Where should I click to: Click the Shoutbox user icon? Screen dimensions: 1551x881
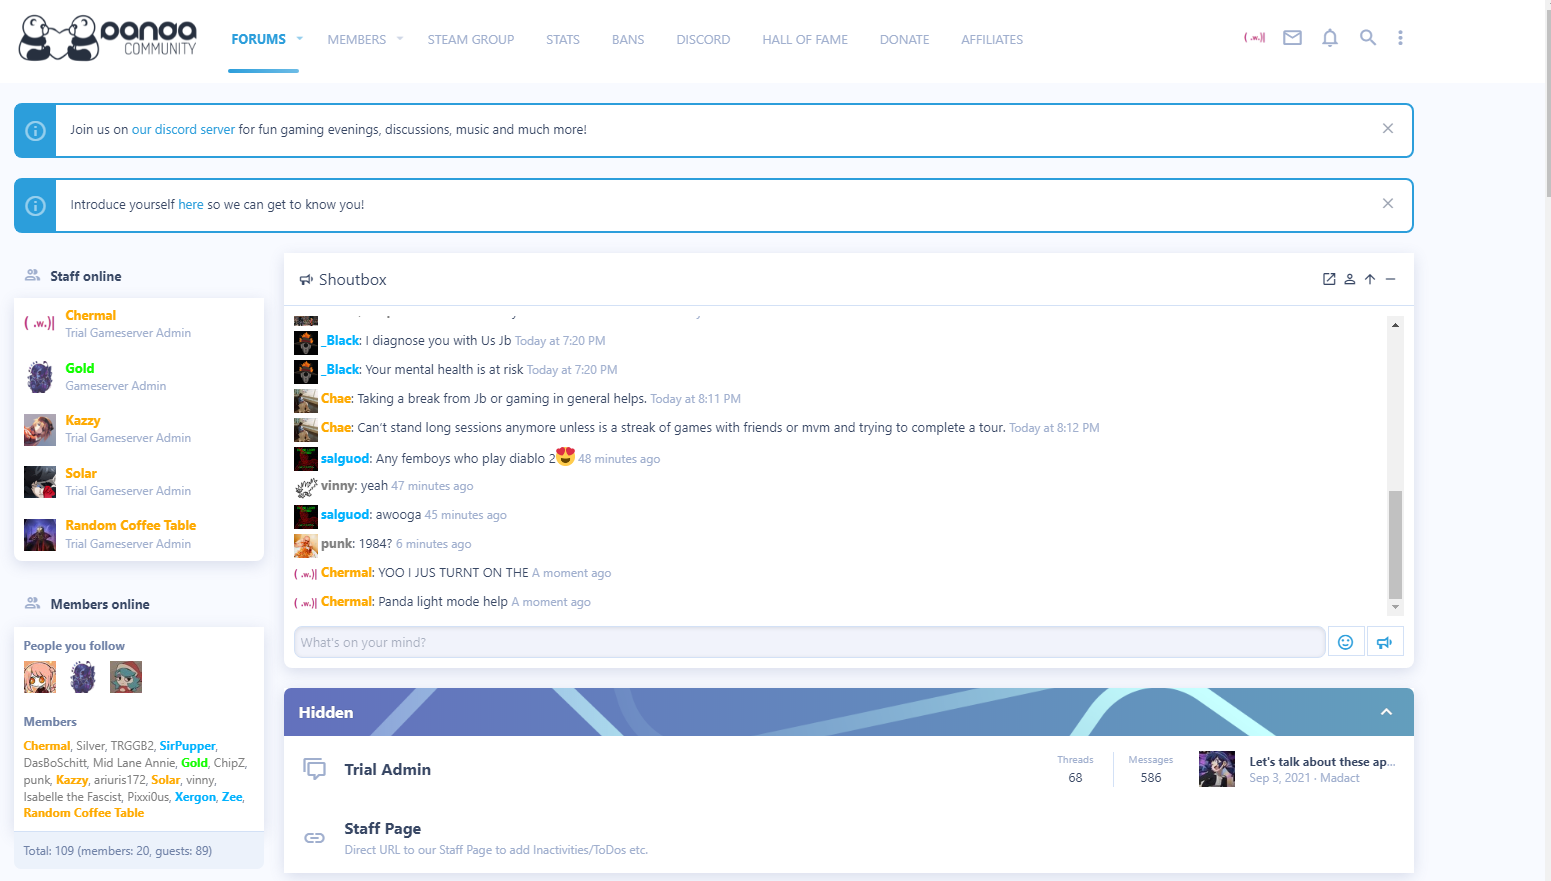tap(1349, 279)
